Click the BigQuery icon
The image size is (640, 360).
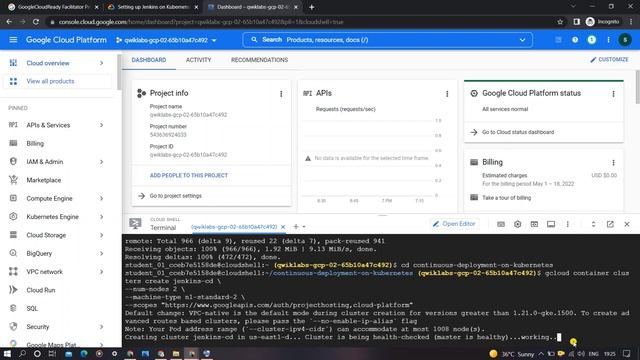pos(13,253)
